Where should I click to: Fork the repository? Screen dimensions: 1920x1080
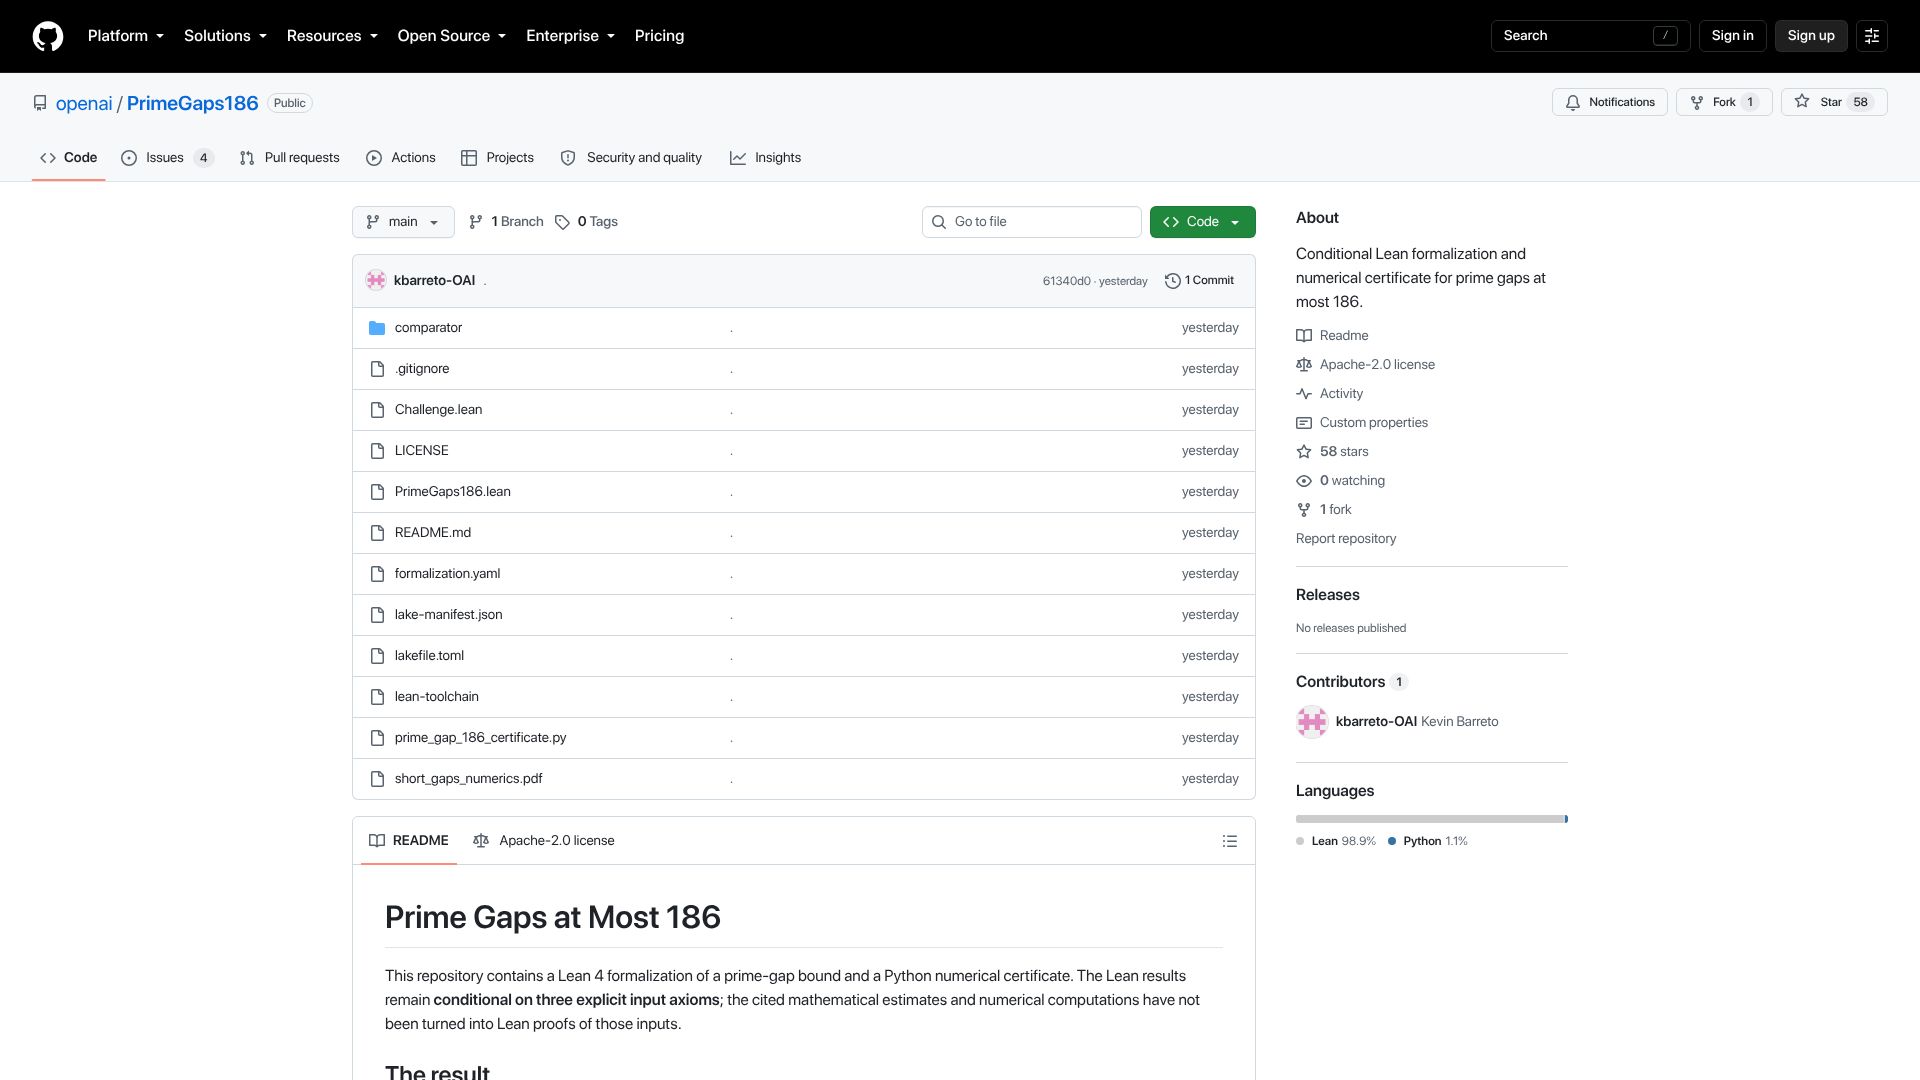[1724, 102]
